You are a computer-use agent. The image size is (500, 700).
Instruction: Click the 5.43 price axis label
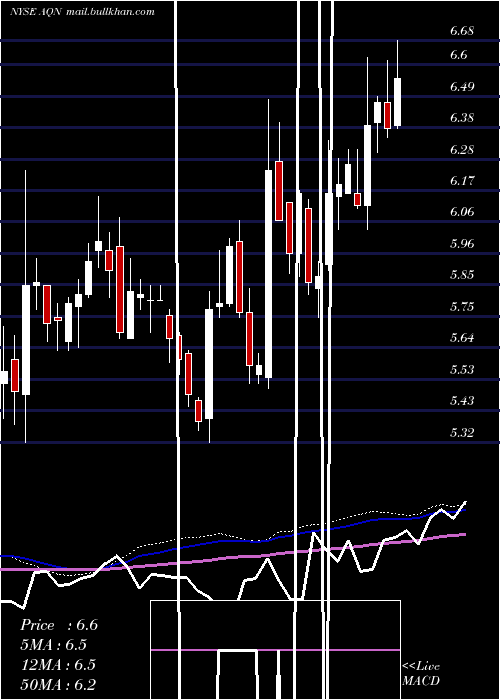462,400
